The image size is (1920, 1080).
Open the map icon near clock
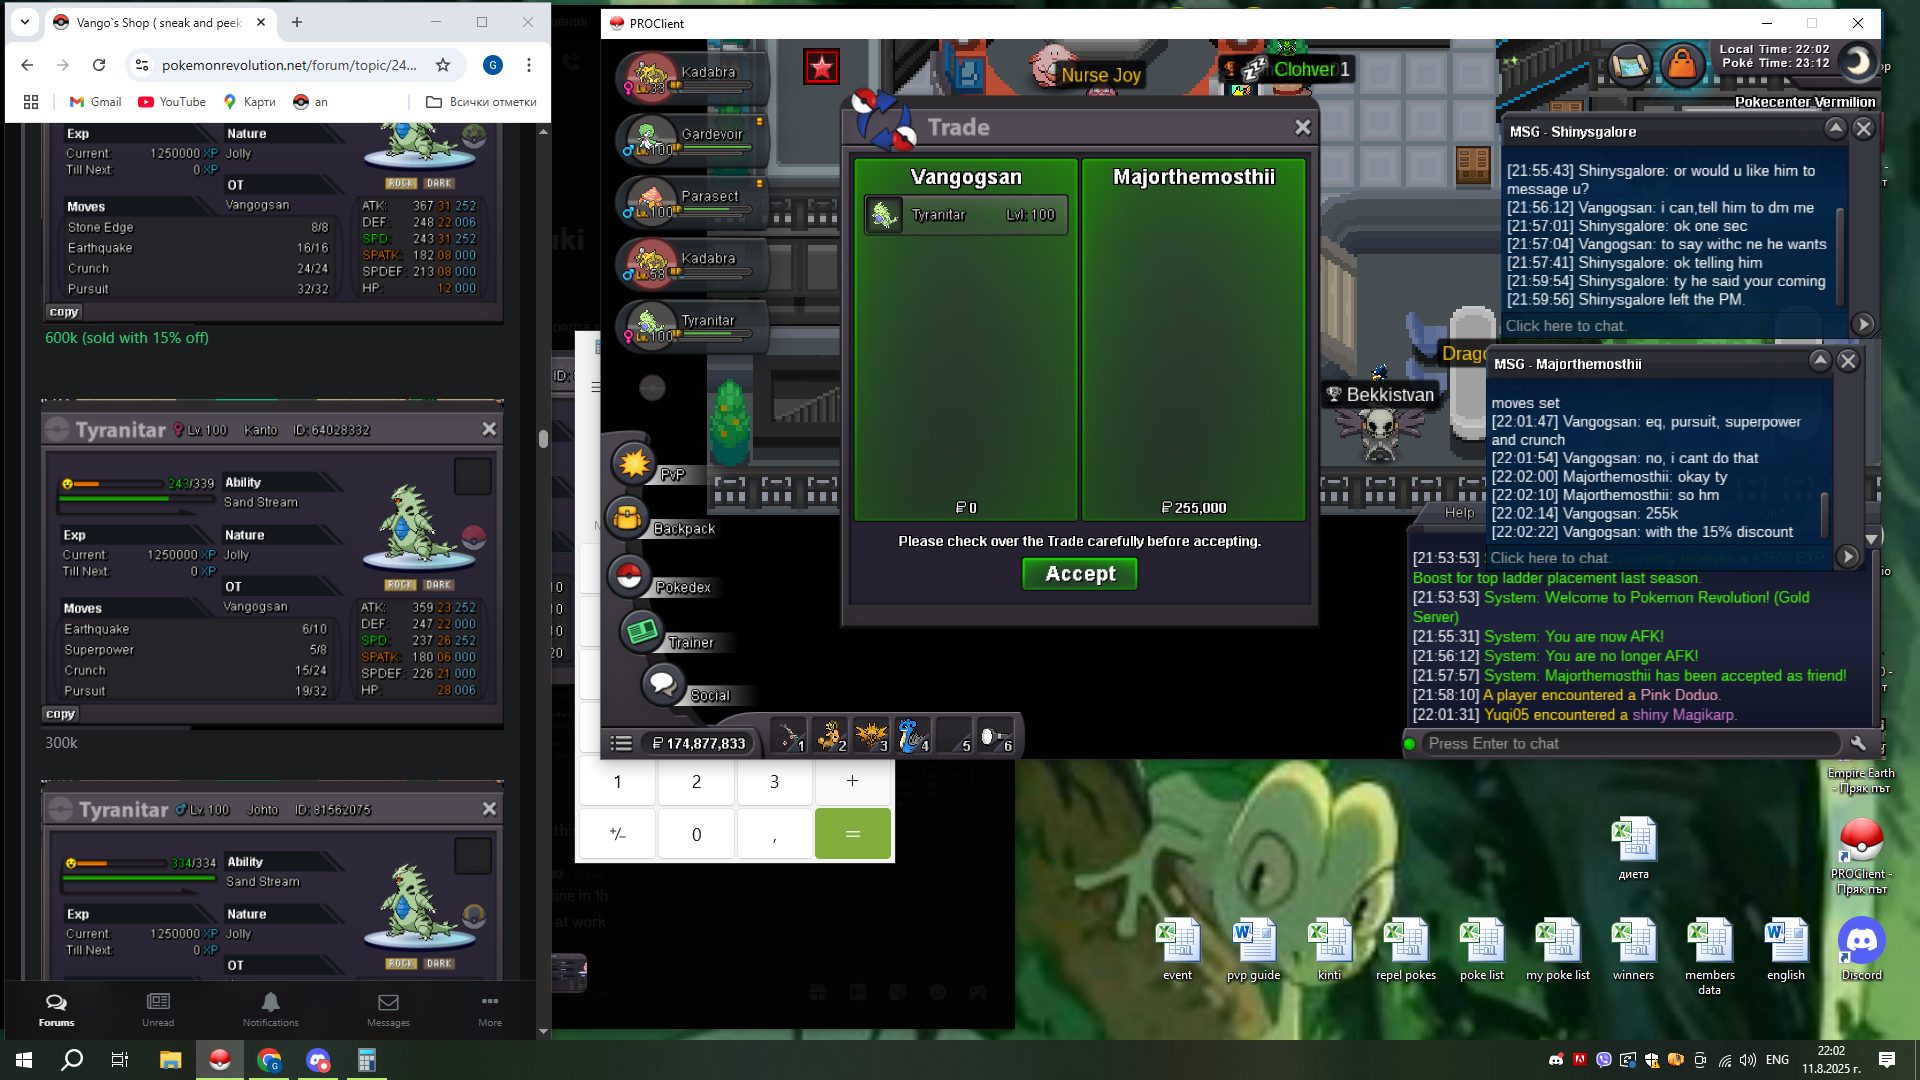[x=1629, y=66]
